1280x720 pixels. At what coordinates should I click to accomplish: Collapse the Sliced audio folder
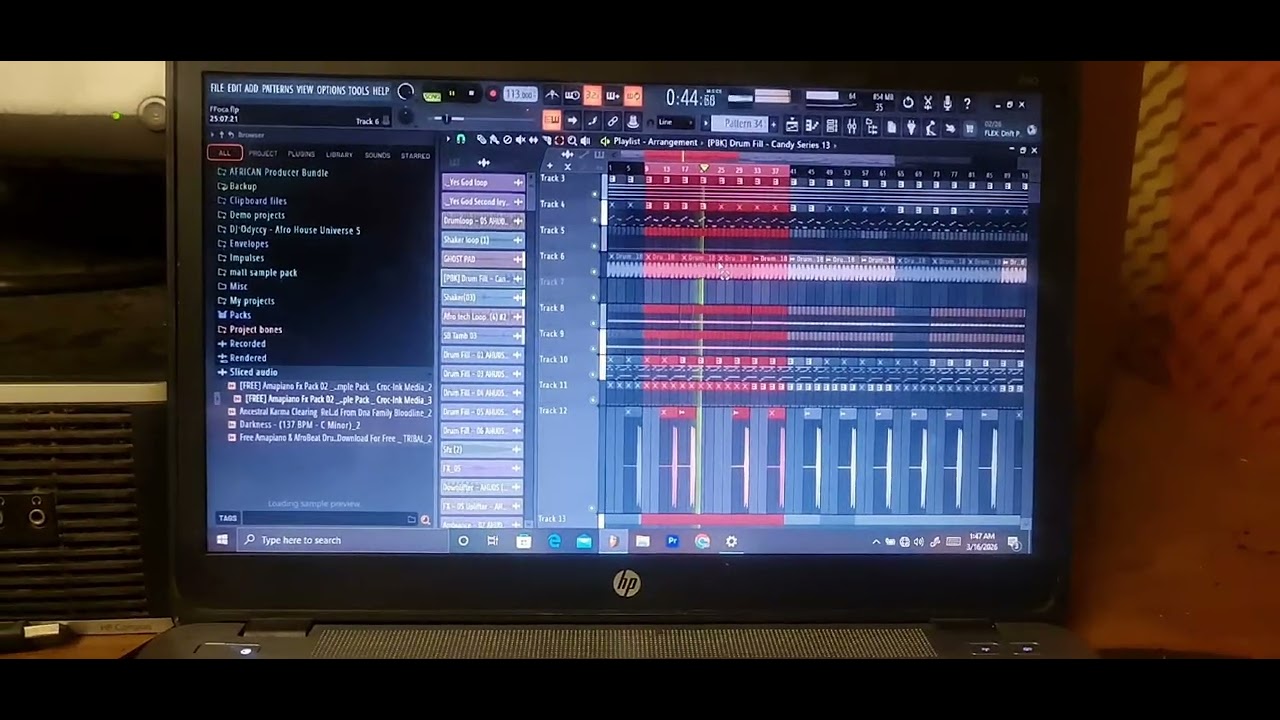click(247, 372)
